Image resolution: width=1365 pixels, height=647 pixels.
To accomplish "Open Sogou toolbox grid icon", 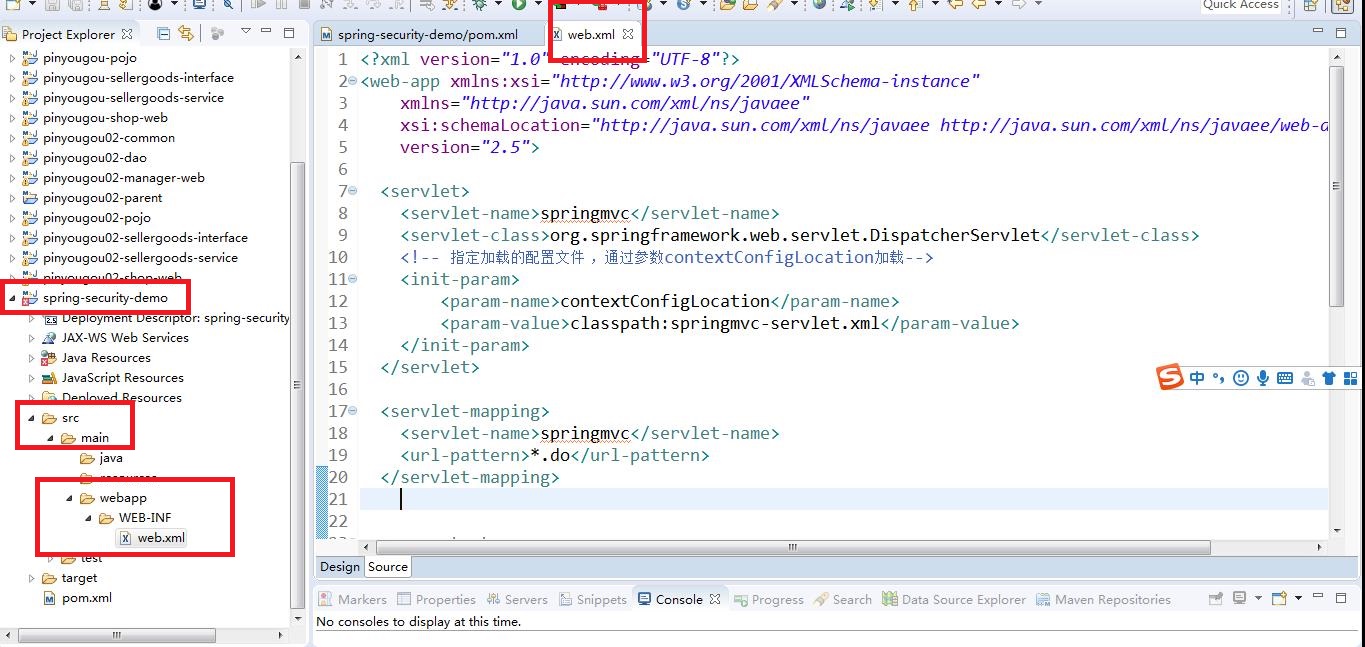I will (x=1351, y=378).
